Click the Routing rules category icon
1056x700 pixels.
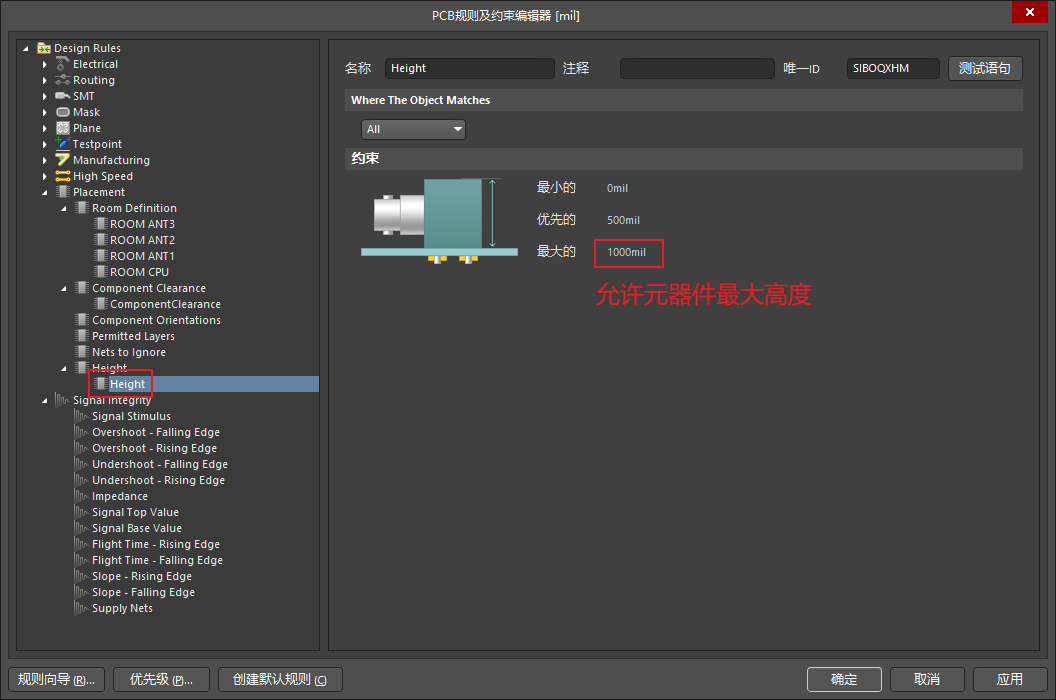point(62,80)
